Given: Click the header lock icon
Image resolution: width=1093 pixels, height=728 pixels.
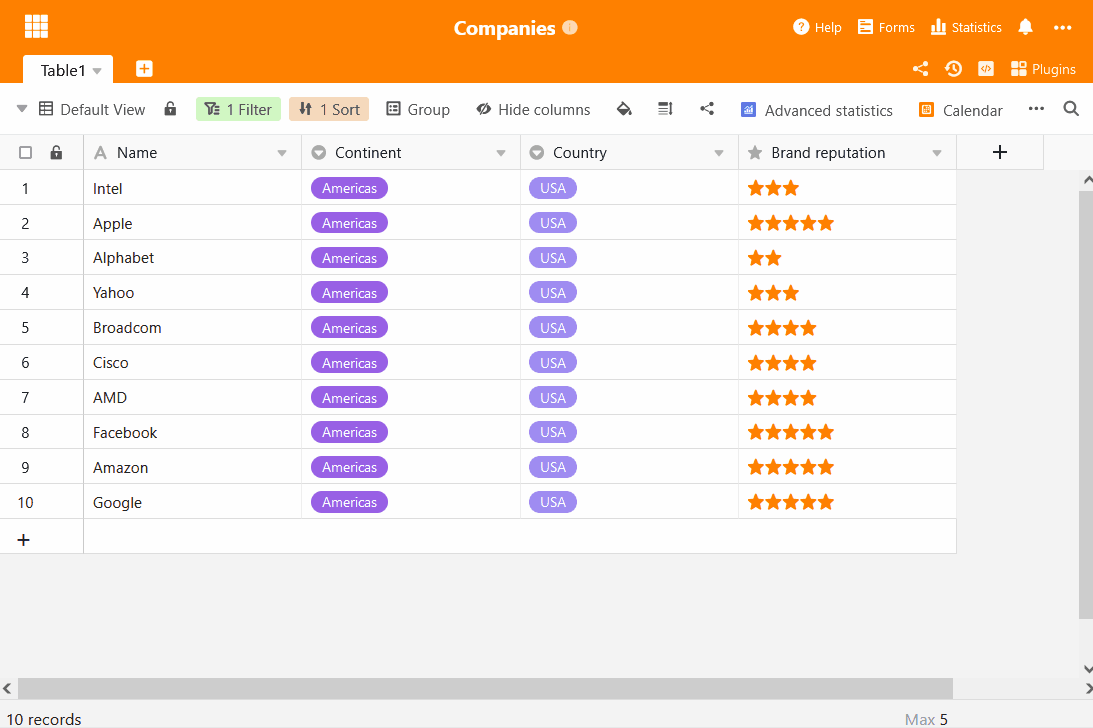Looking at the screenshot, I should point(56,153).
